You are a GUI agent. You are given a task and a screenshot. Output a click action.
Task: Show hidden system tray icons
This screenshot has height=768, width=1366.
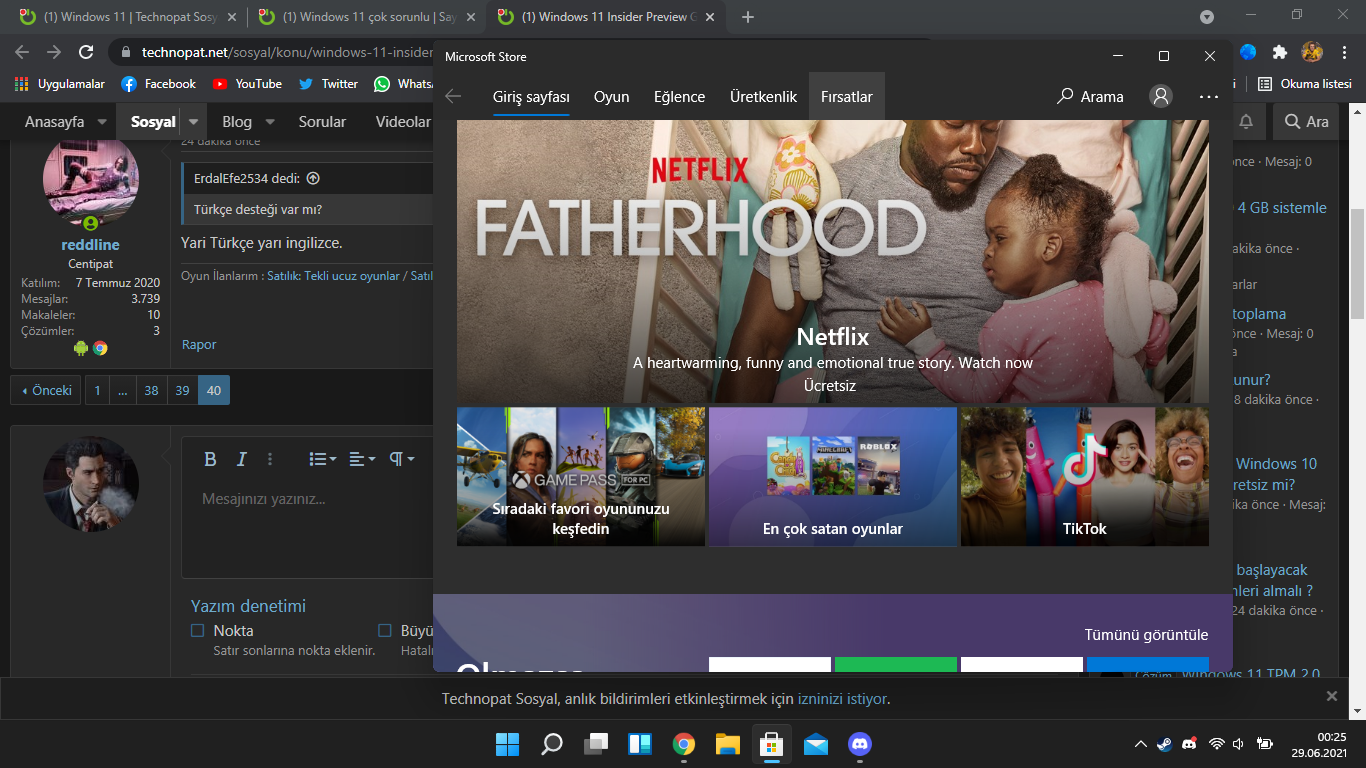1140,744
